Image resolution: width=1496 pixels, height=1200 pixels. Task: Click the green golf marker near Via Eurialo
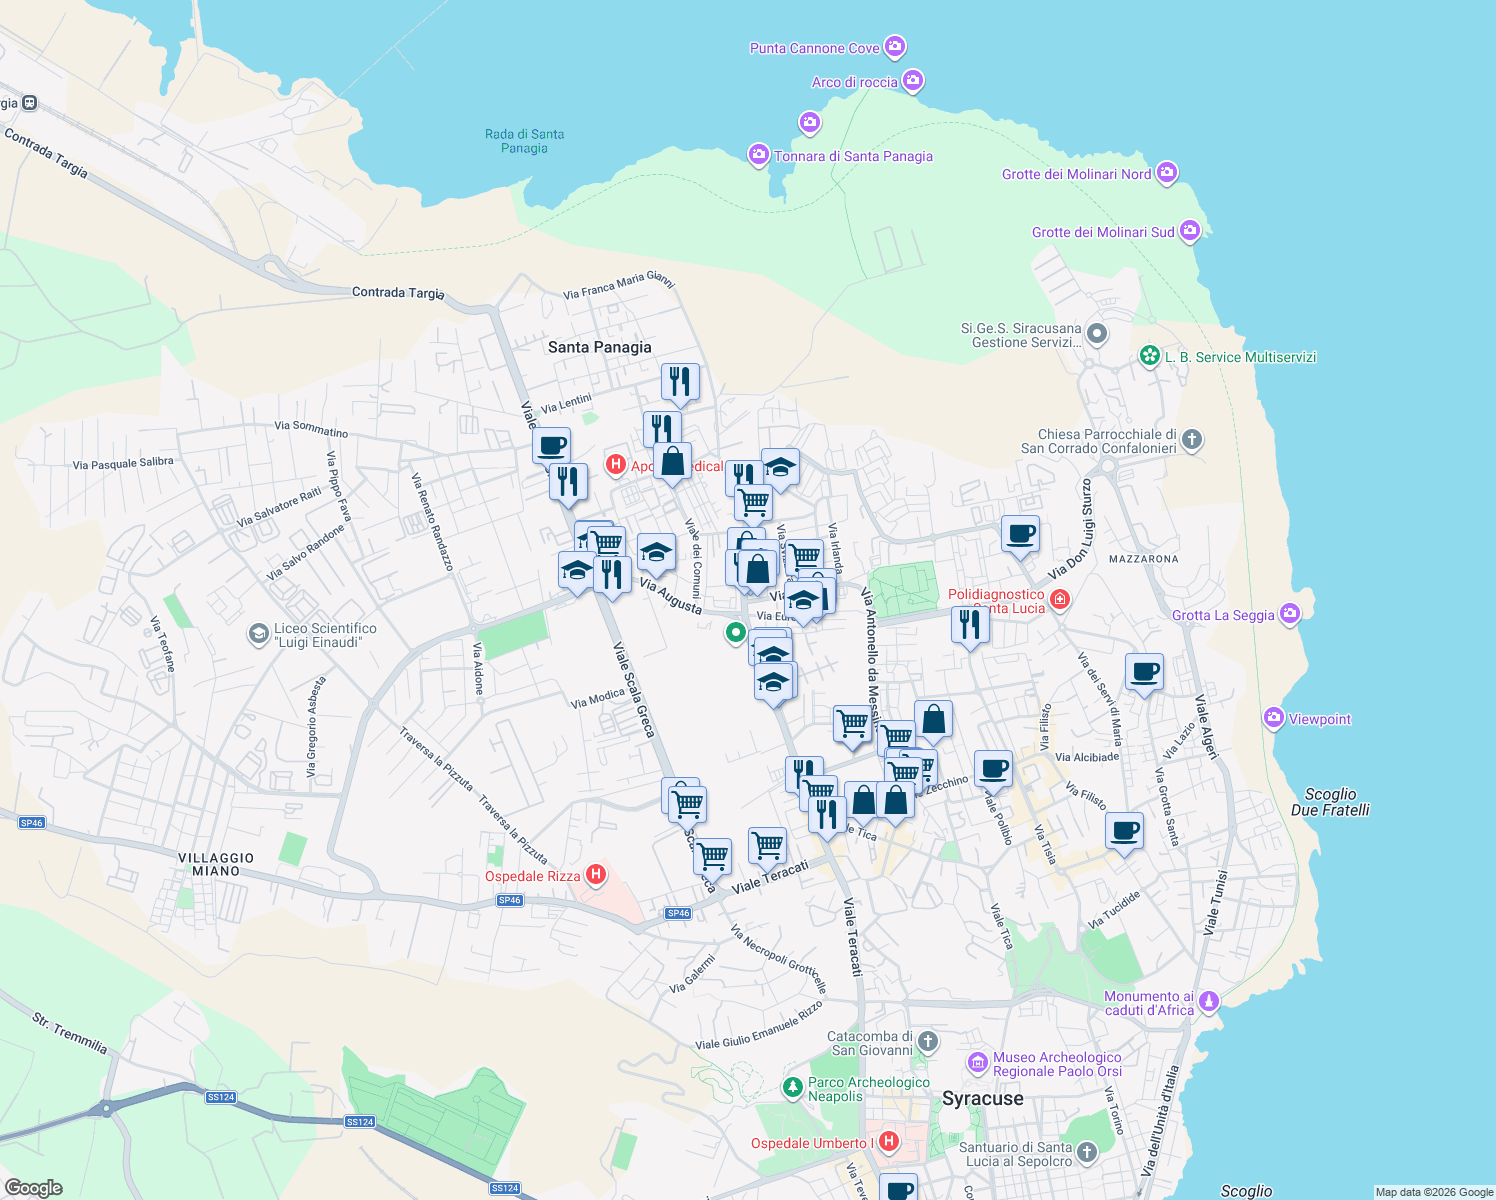[736, 632]
